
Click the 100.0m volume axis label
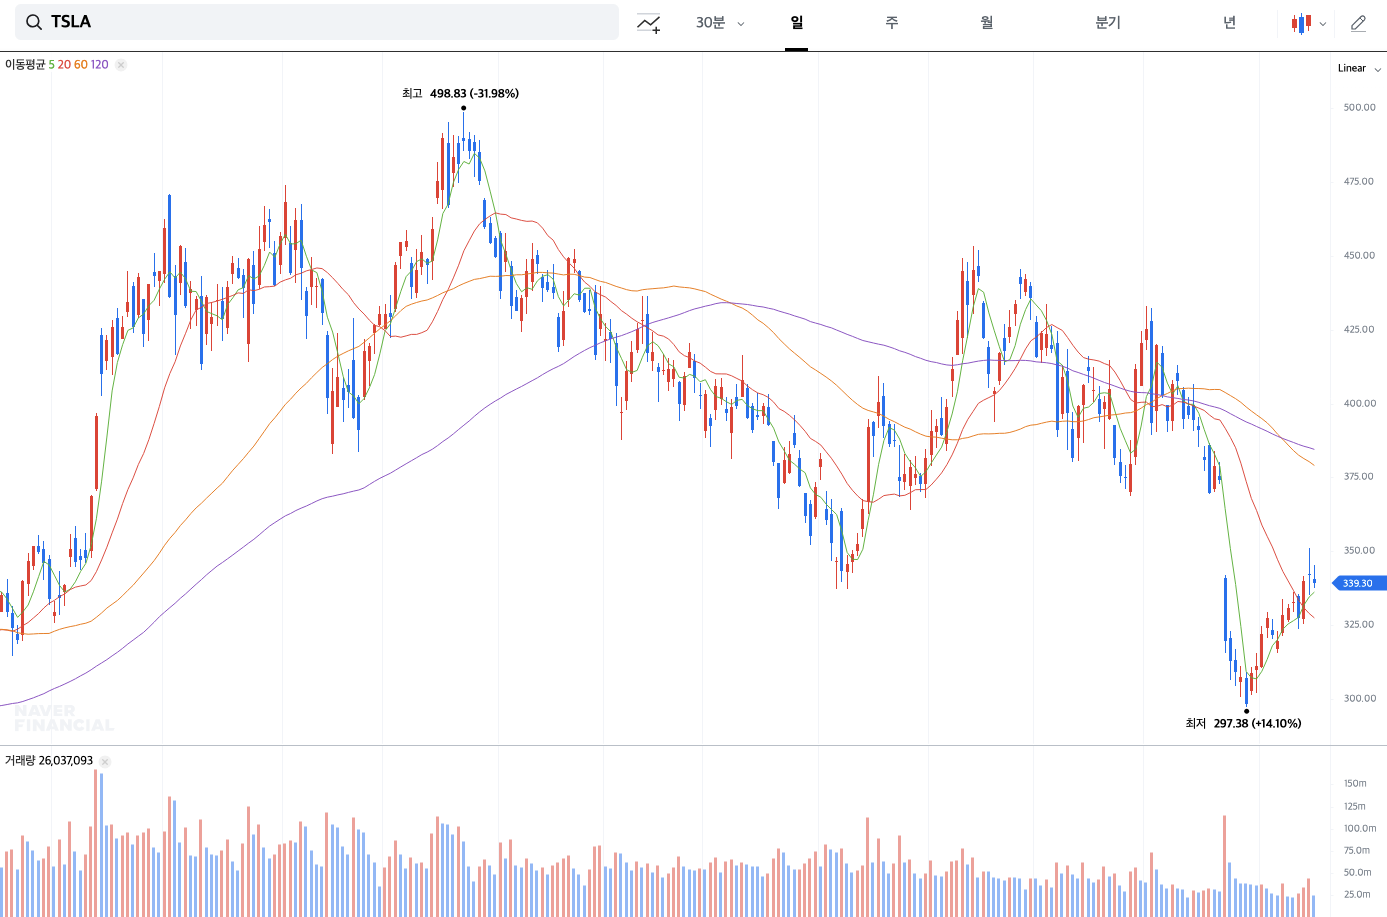tap(1359, 828)
